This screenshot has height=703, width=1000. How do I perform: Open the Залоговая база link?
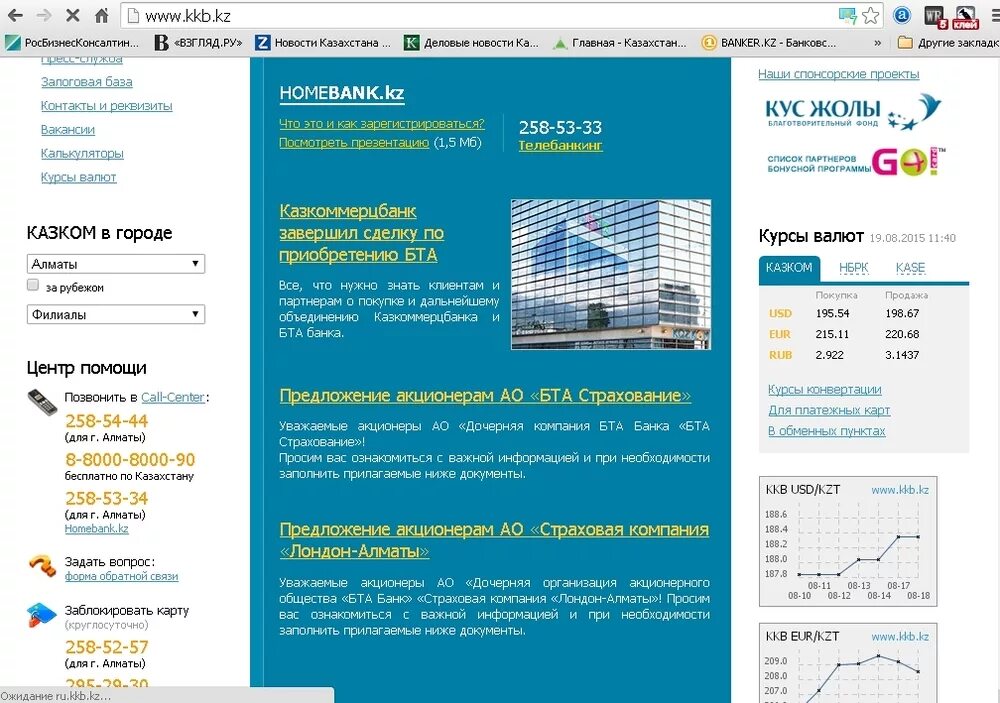(87, 82)
